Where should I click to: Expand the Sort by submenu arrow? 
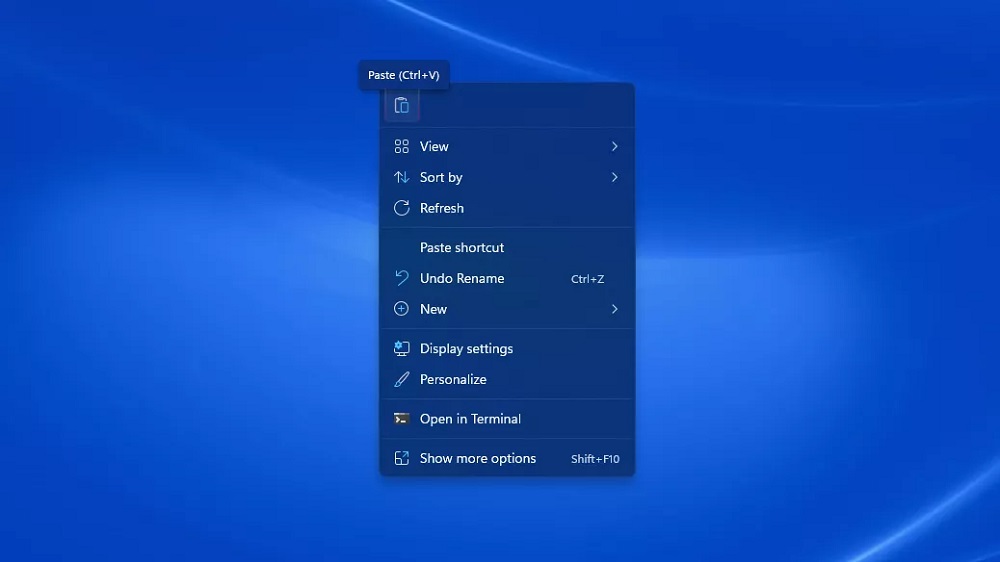(614, 178)
